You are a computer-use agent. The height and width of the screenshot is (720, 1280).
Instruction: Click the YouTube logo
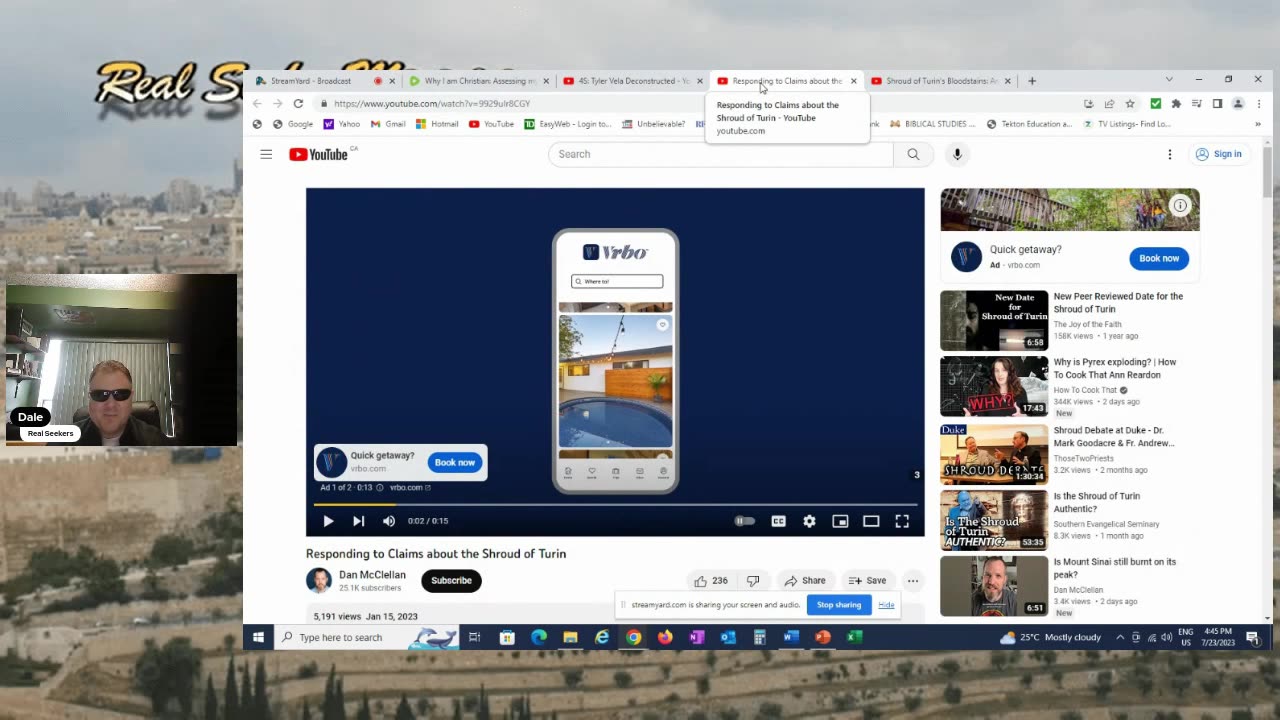319,154
